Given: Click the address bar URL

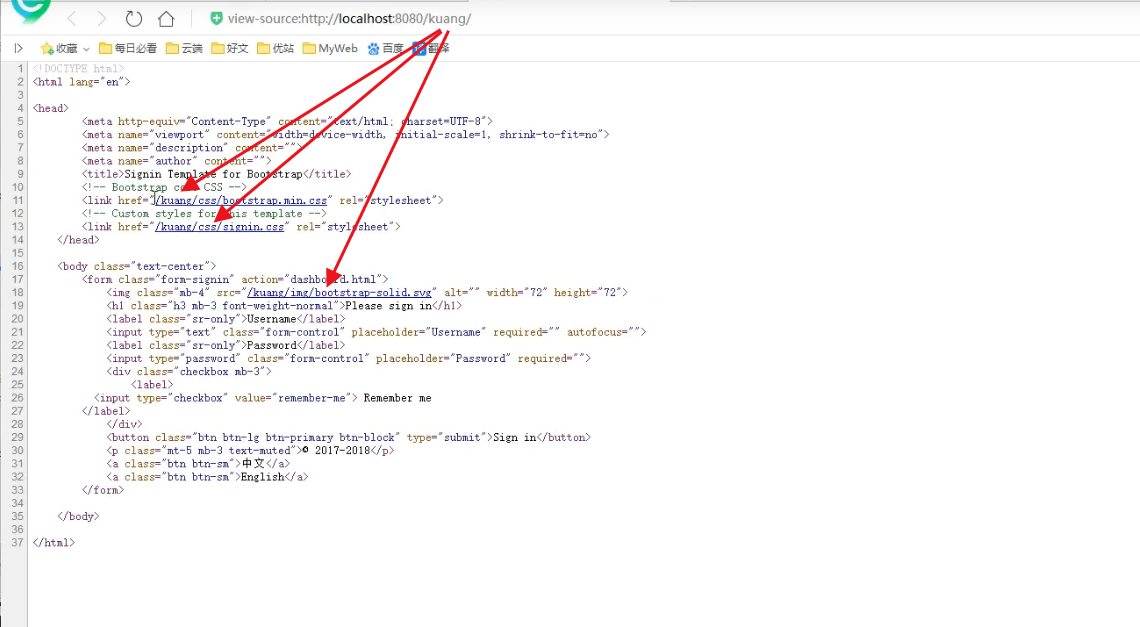Looking at the screenshot, I should click(x=349, y=18).
